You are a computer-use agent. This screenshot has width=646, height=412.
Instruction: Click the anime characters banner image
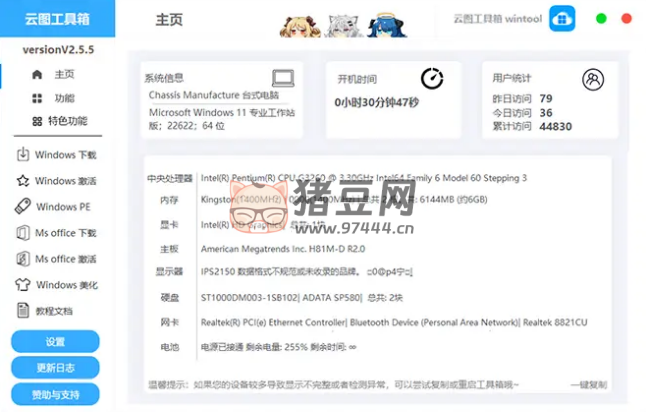click(343, 26)
